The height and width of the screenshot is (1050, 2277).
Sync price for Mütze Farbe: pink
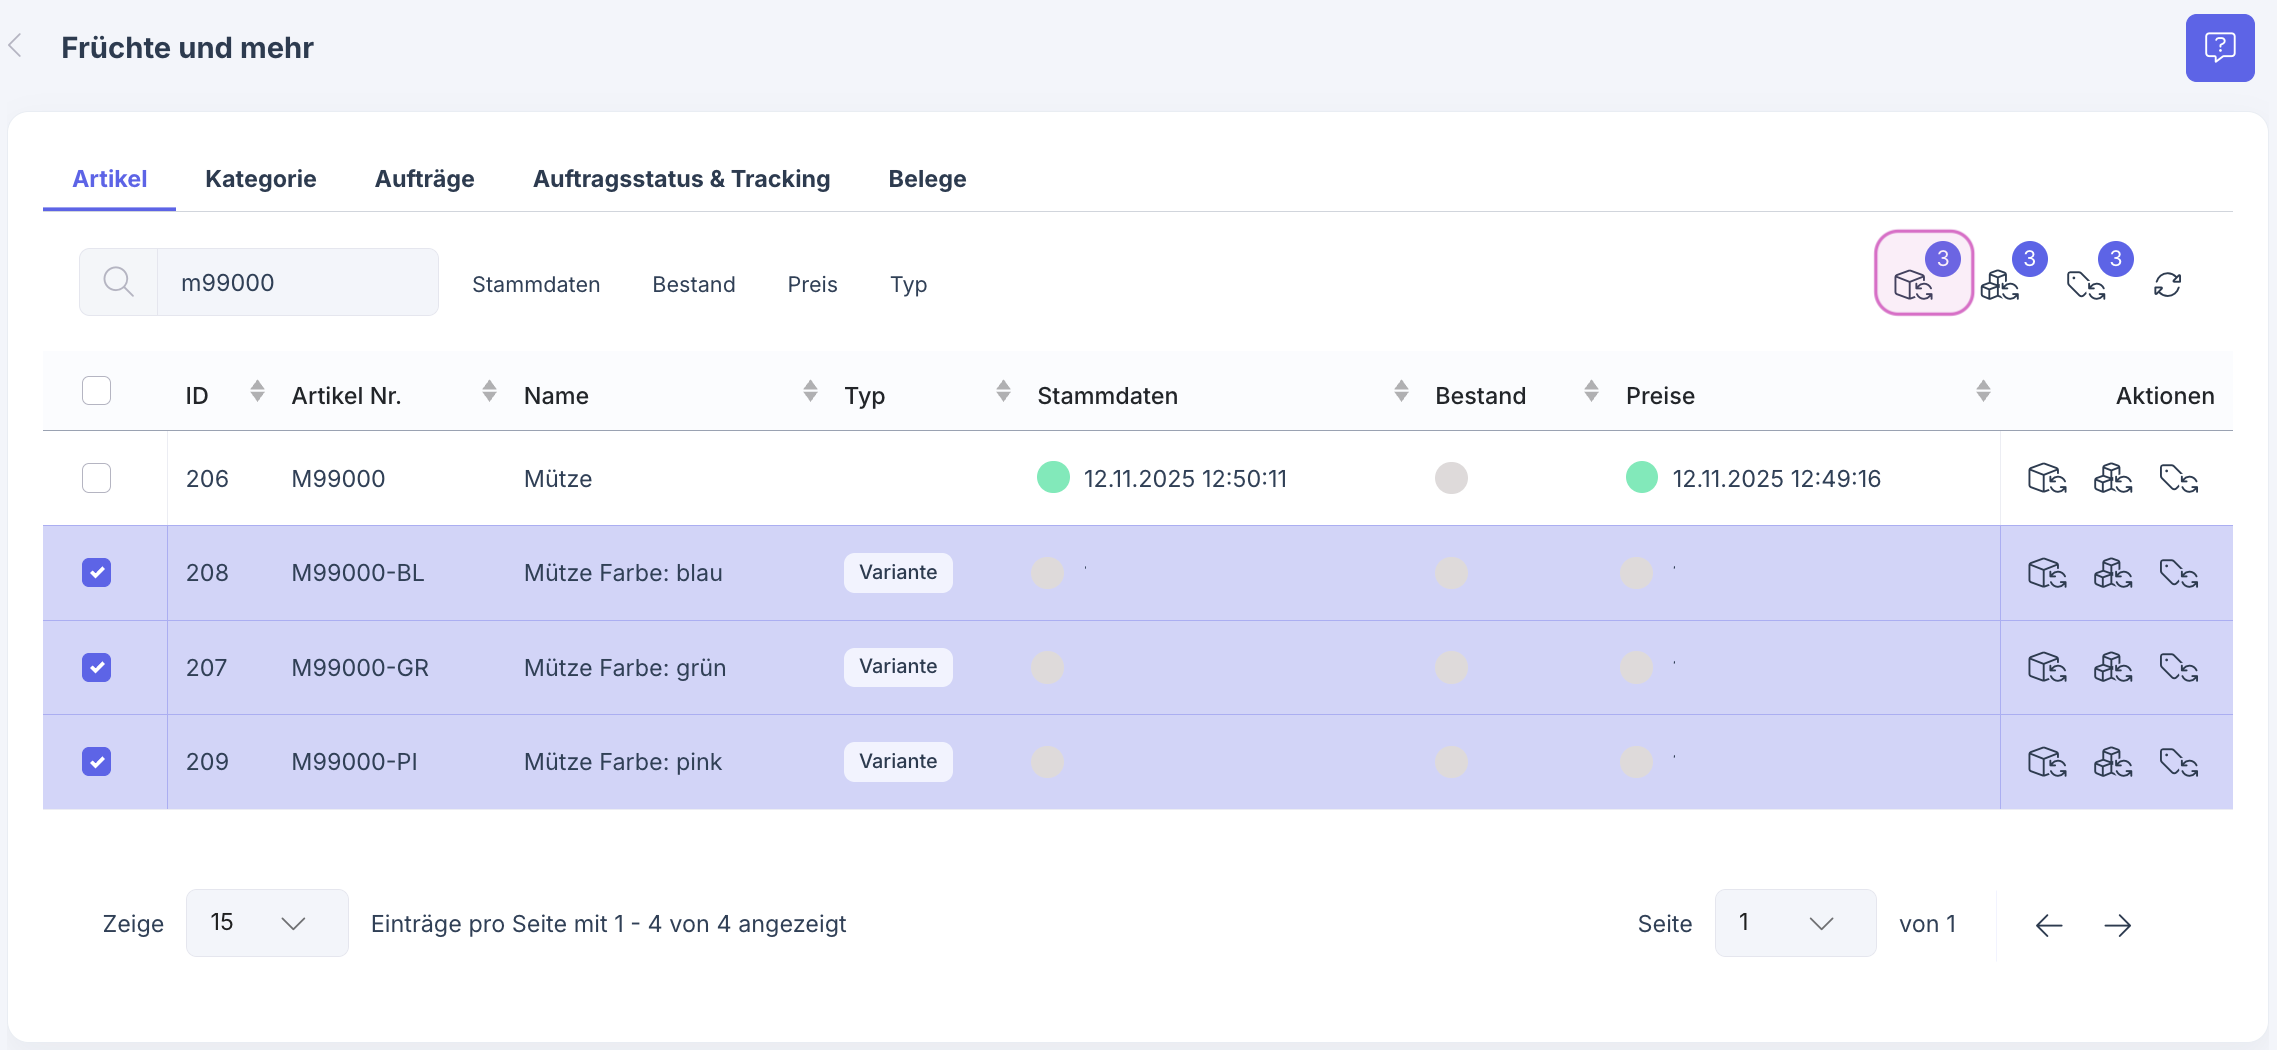click(2179, 762)
